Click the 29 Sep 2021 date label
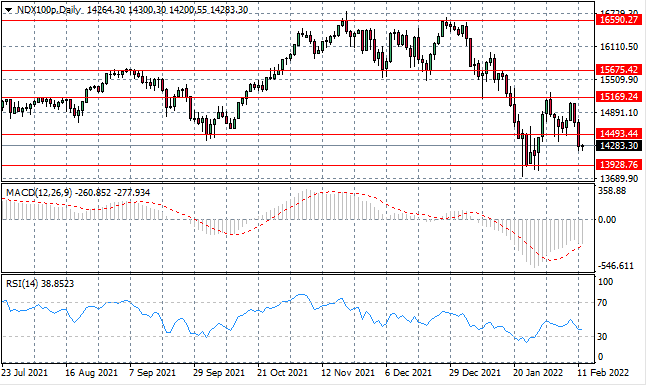 click(x=219, y=373)
